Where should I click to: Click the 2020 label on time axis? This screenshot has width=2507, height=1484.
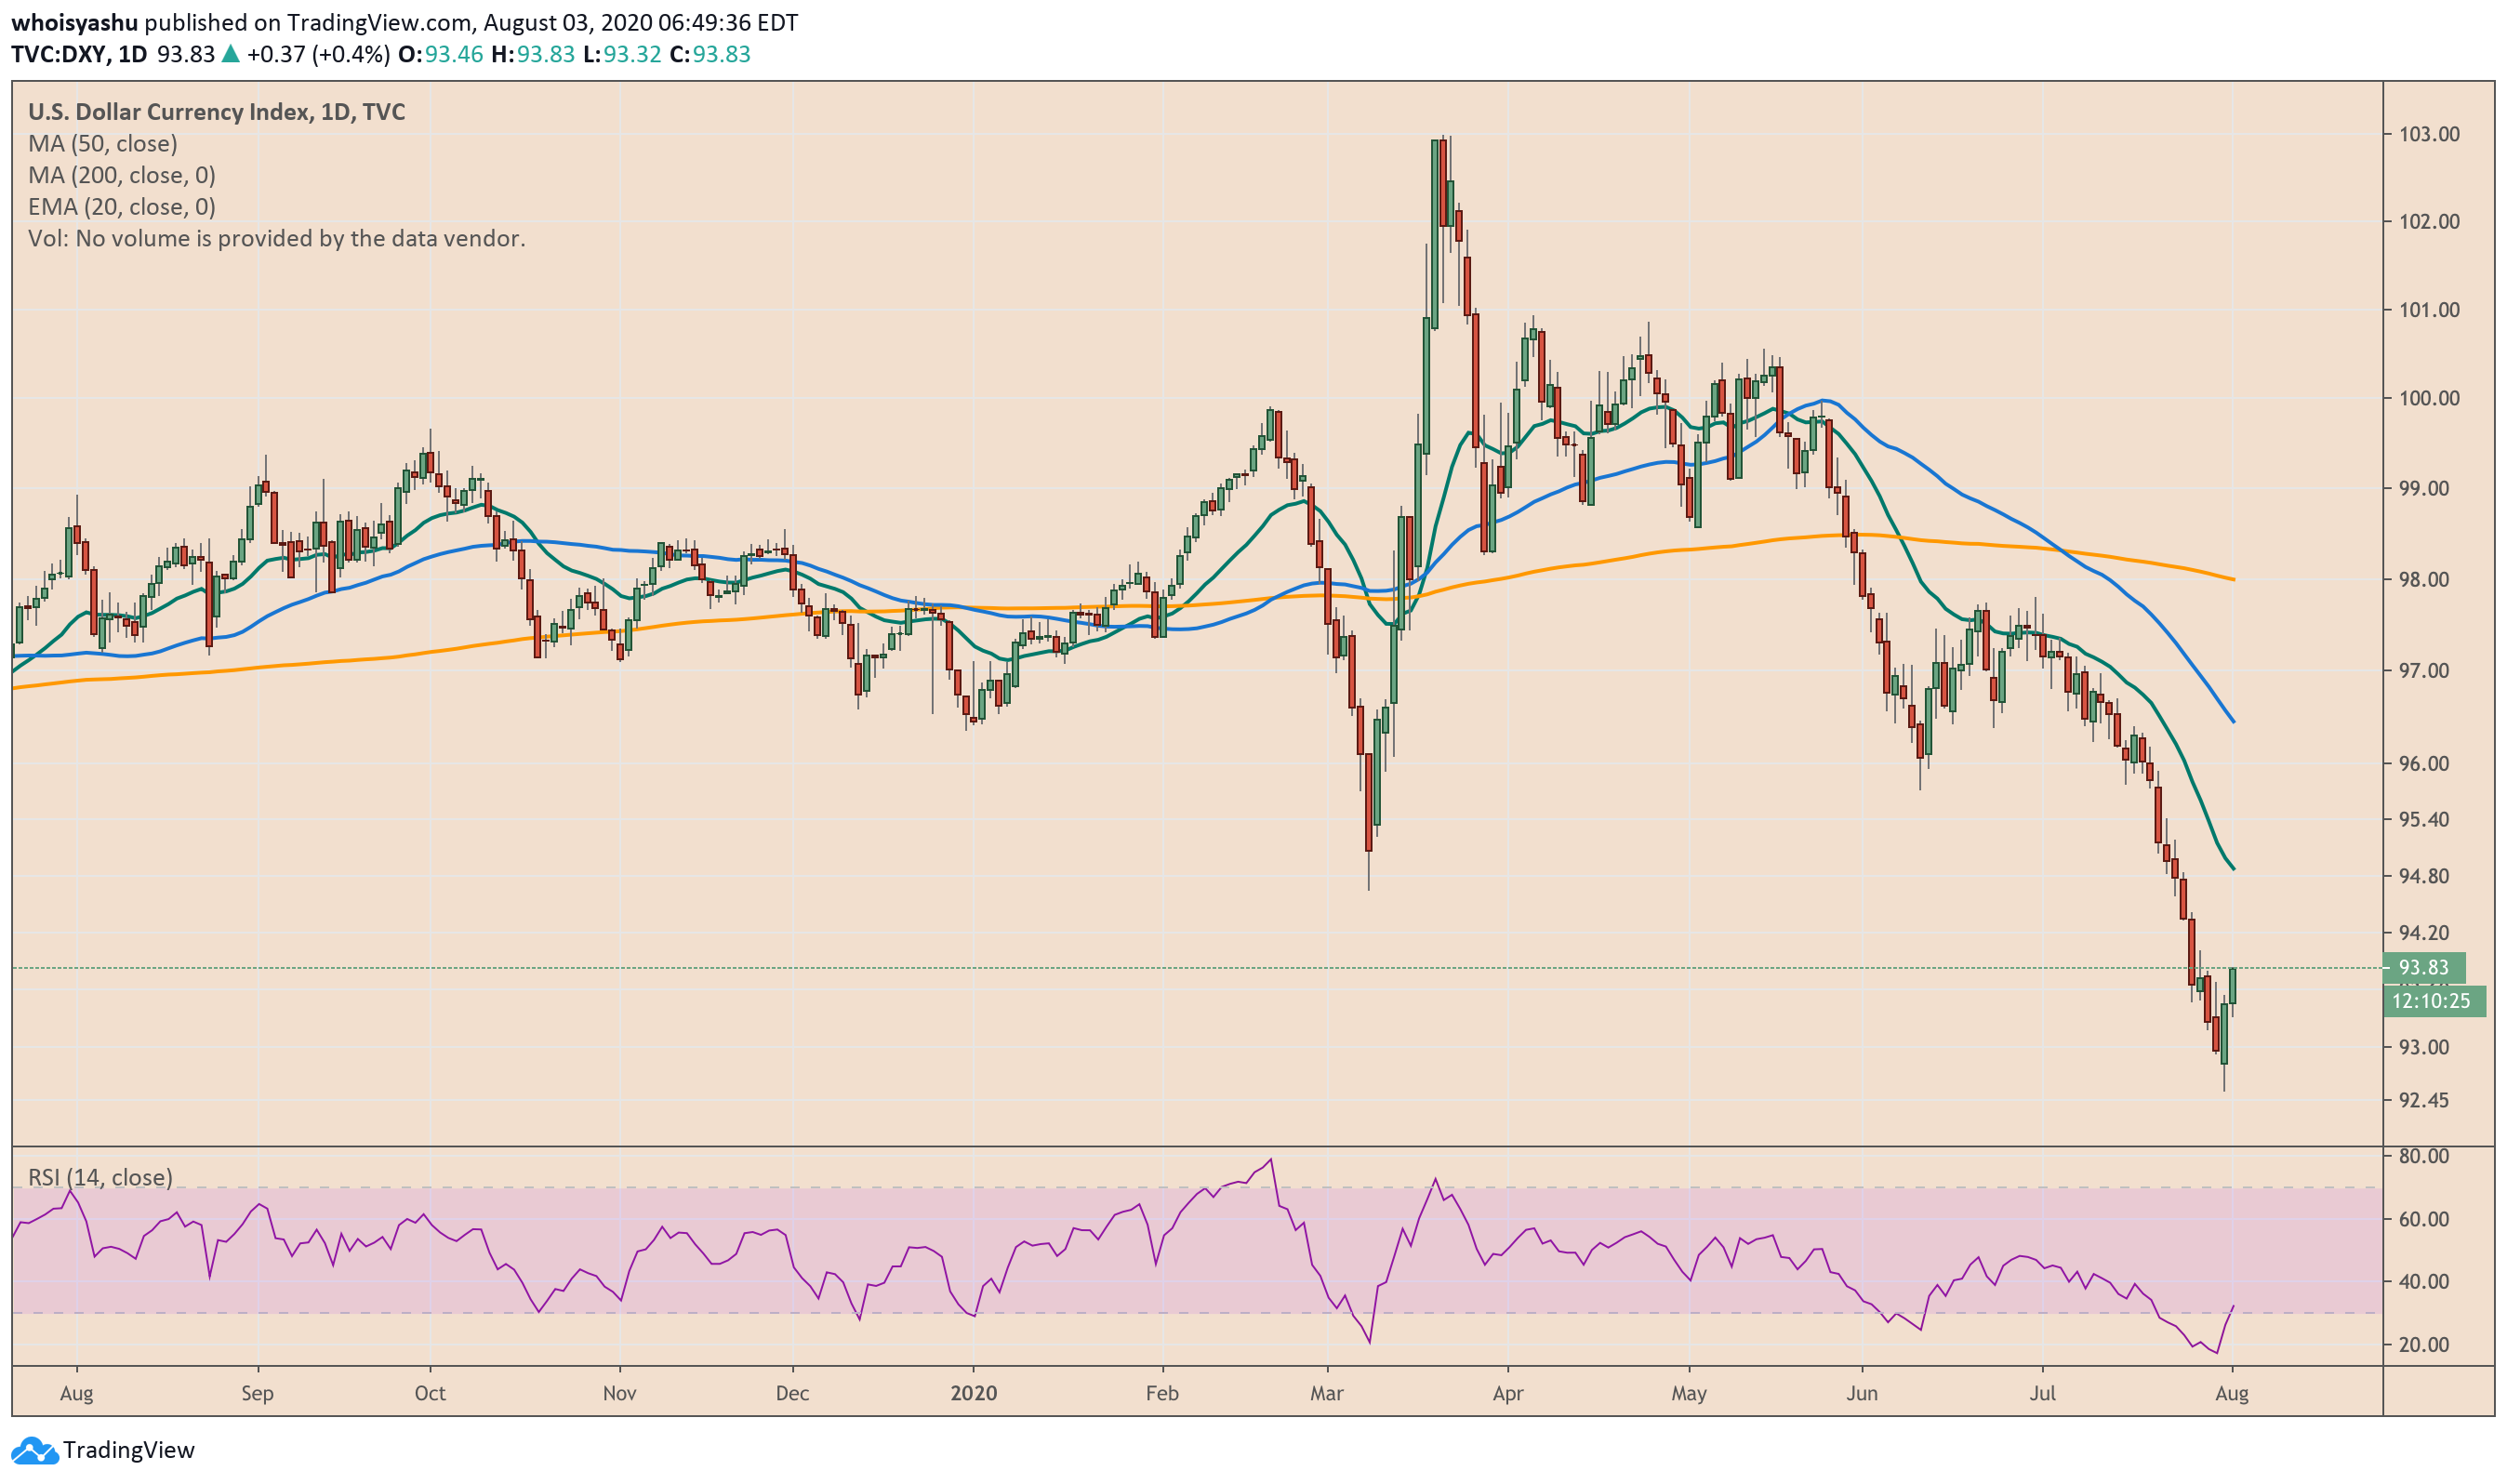pos(974,1394)
